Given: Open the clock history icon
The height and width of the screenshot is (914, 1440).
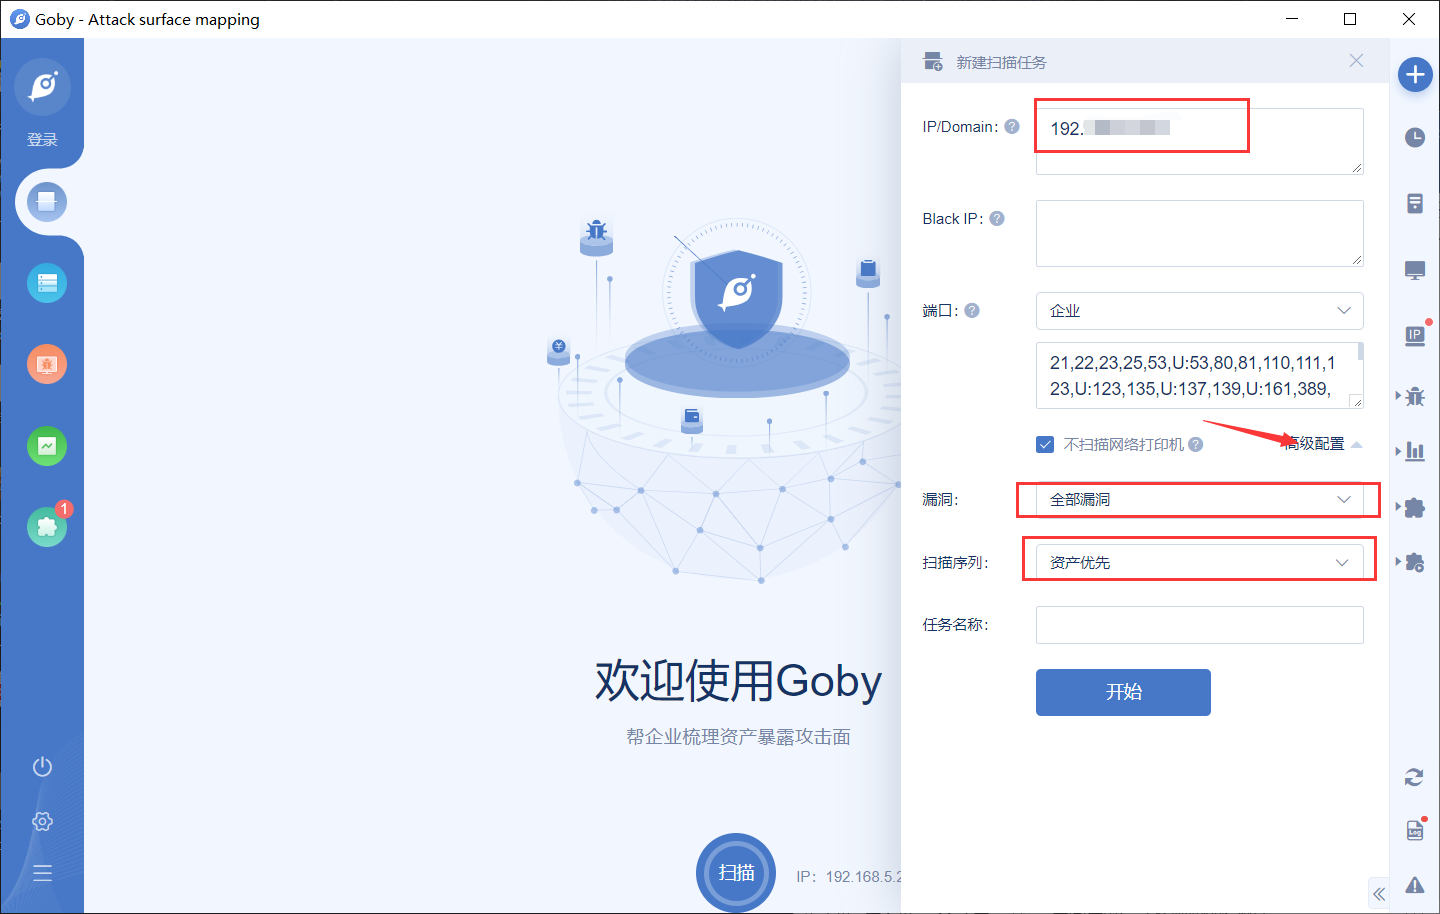Looking at the screenshot, I should pos(1415,137).
